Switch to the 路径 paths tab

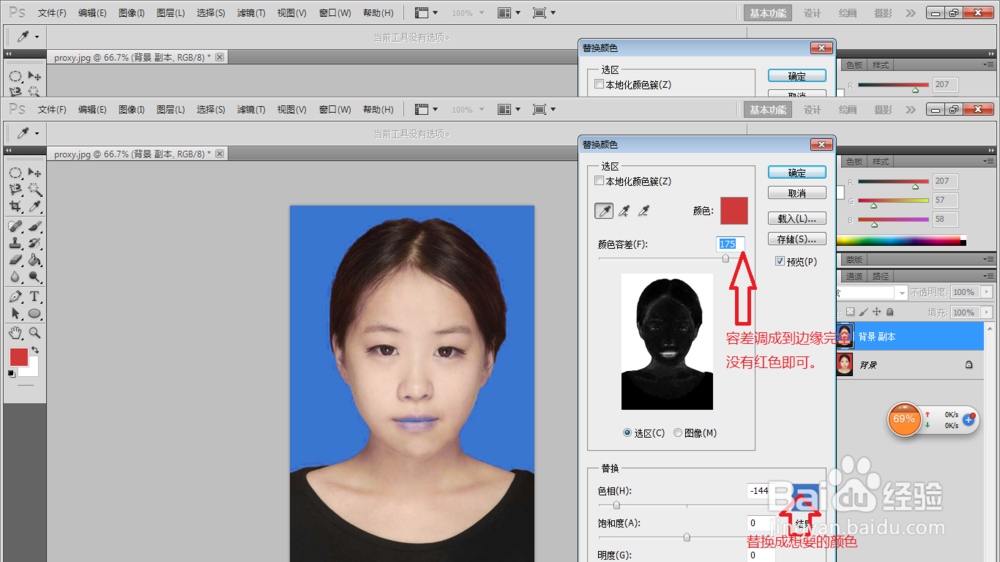pos(880,276)
